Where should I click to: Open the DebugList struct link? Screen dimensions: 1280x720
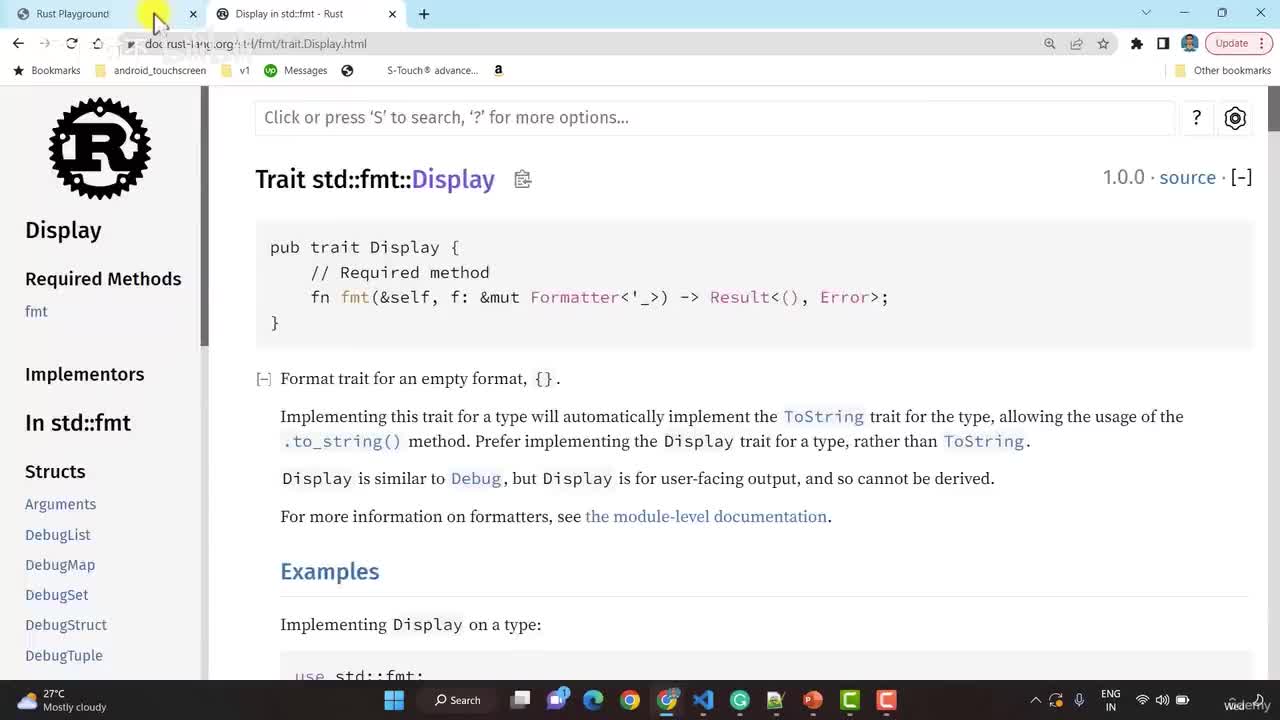pos(58,535)
